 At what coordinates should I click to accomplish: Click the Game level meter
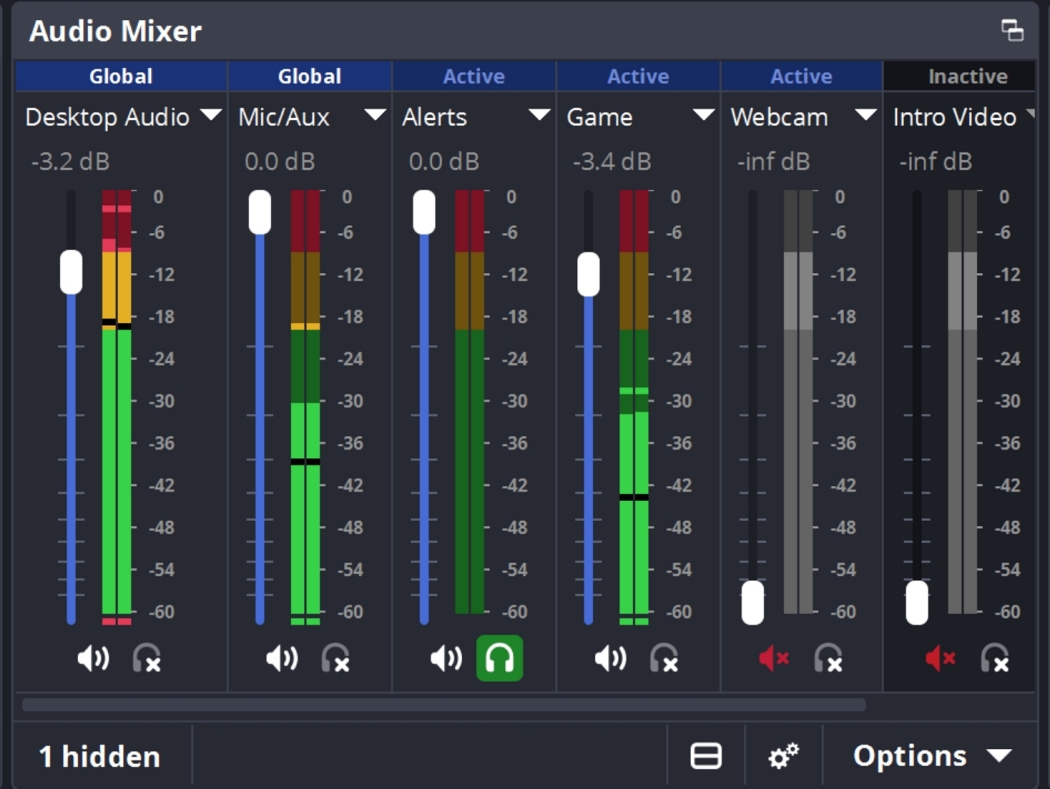pos(634,407)
